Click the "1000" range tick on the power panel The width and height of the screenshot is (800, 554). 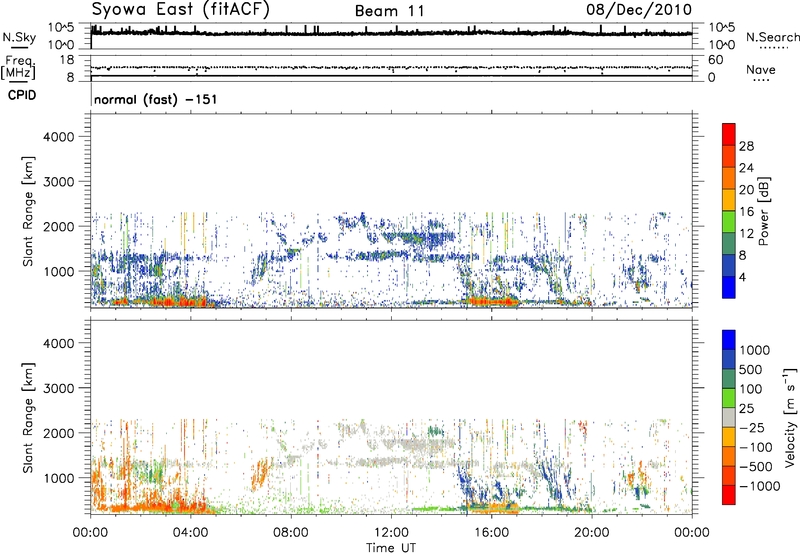(58, 271)
